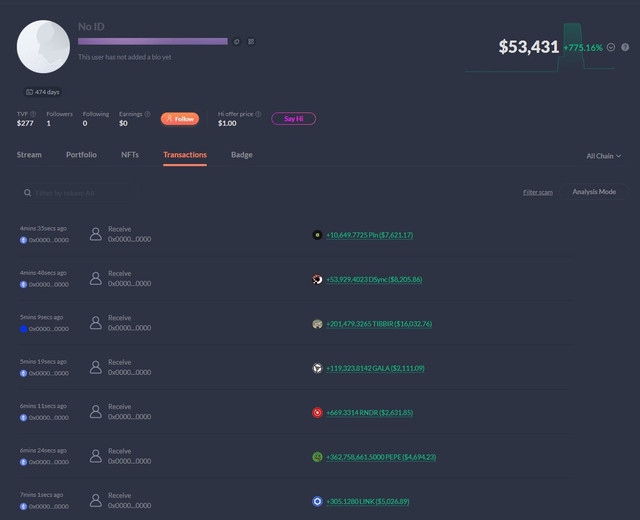This screenshot has width=640, height=520.
Task: Click the copy address icon beside the wallet address
Action: (x=237, y=41)
